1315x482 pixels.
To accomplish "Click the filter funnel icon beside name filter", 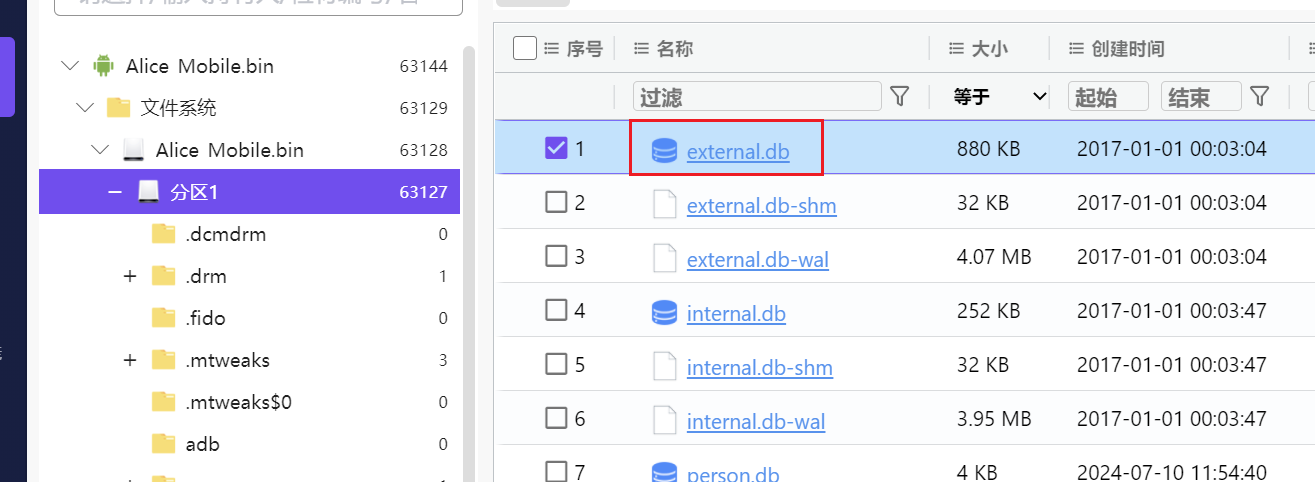I will point(900,96).
